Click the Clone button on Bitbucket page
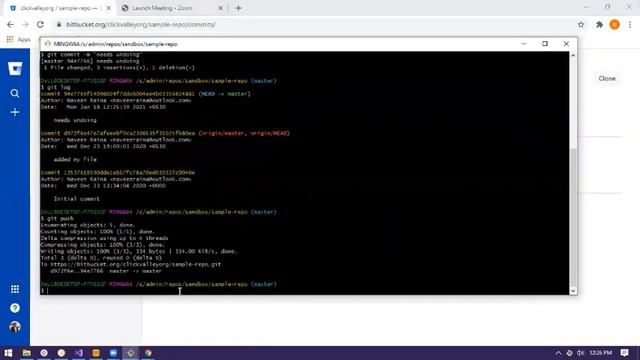This screenshot has width=640, height=360. pyautogui.click(x=607, y=78)
